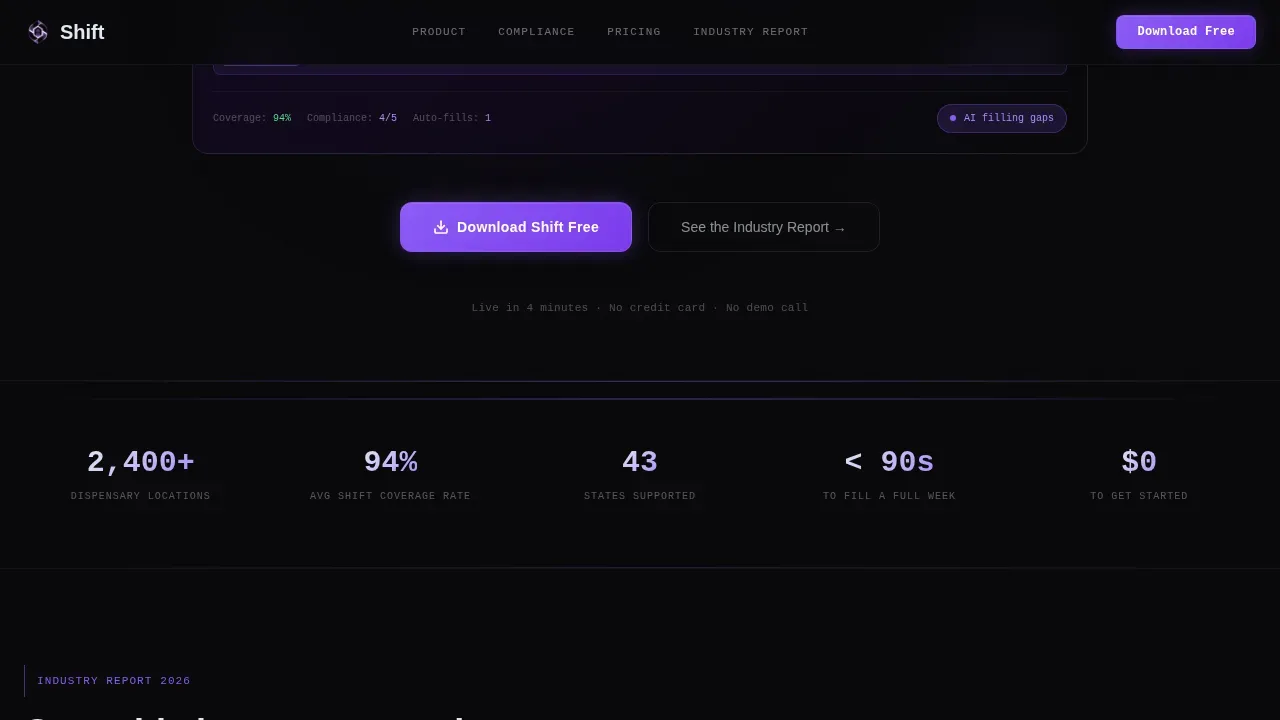Click the download icon in Download Shift Free
The height and width of the screenshot is (720, 1280).
point(441,227)
